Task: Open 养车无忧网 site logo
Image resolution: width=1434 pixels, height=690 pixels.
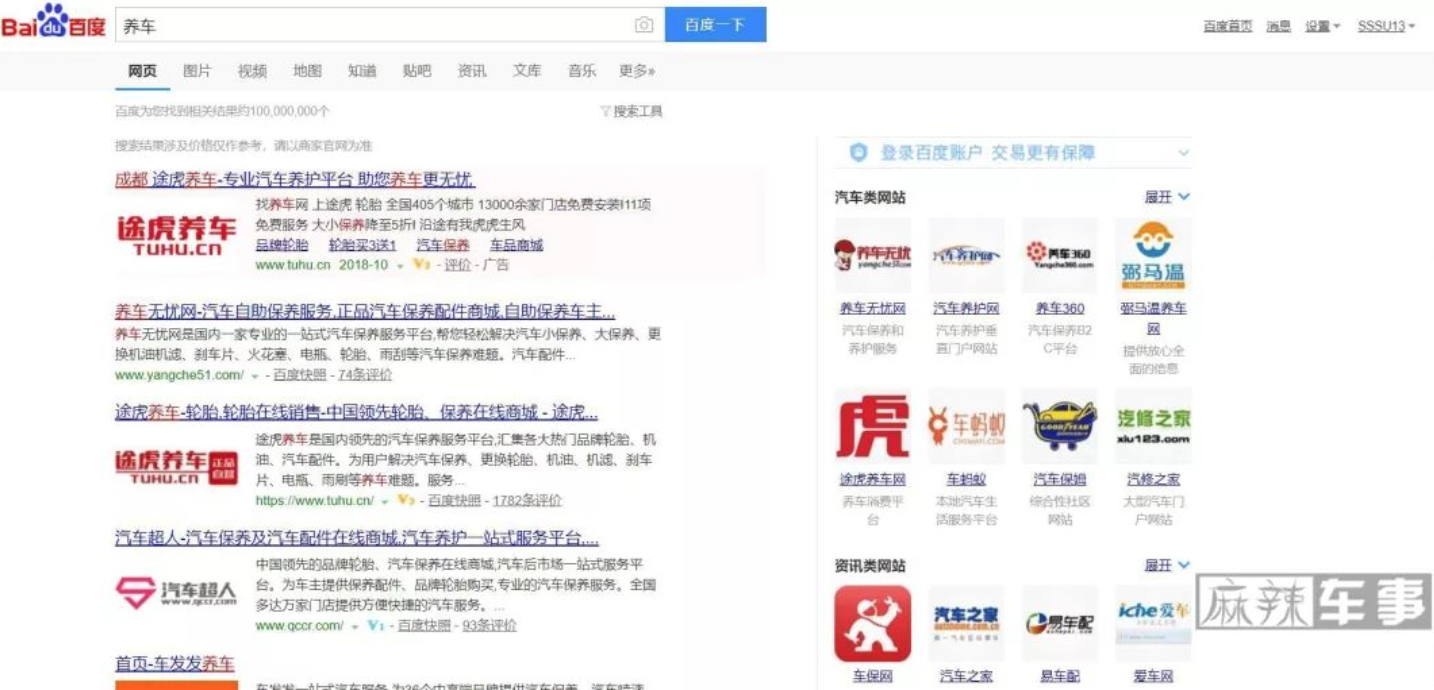Action: tap(872, 257)
